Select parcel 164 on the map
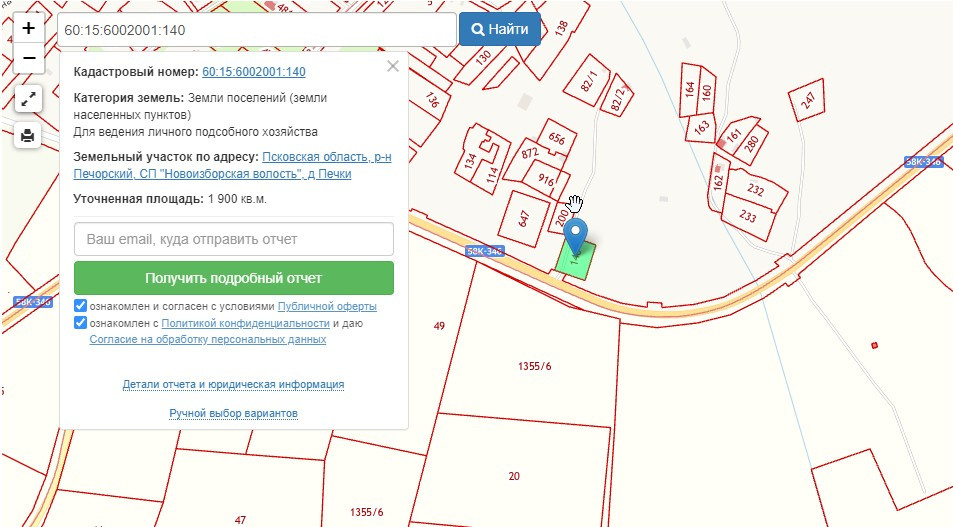Screen dimensions: 953x527 tap(689, 89)
